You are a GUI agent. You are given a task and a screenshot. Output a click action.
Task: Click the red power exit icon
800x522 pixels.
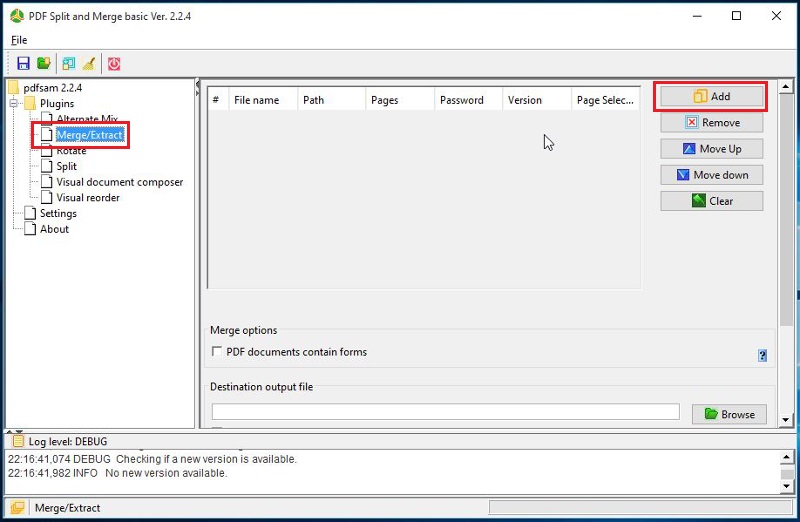tap(114, 63)
